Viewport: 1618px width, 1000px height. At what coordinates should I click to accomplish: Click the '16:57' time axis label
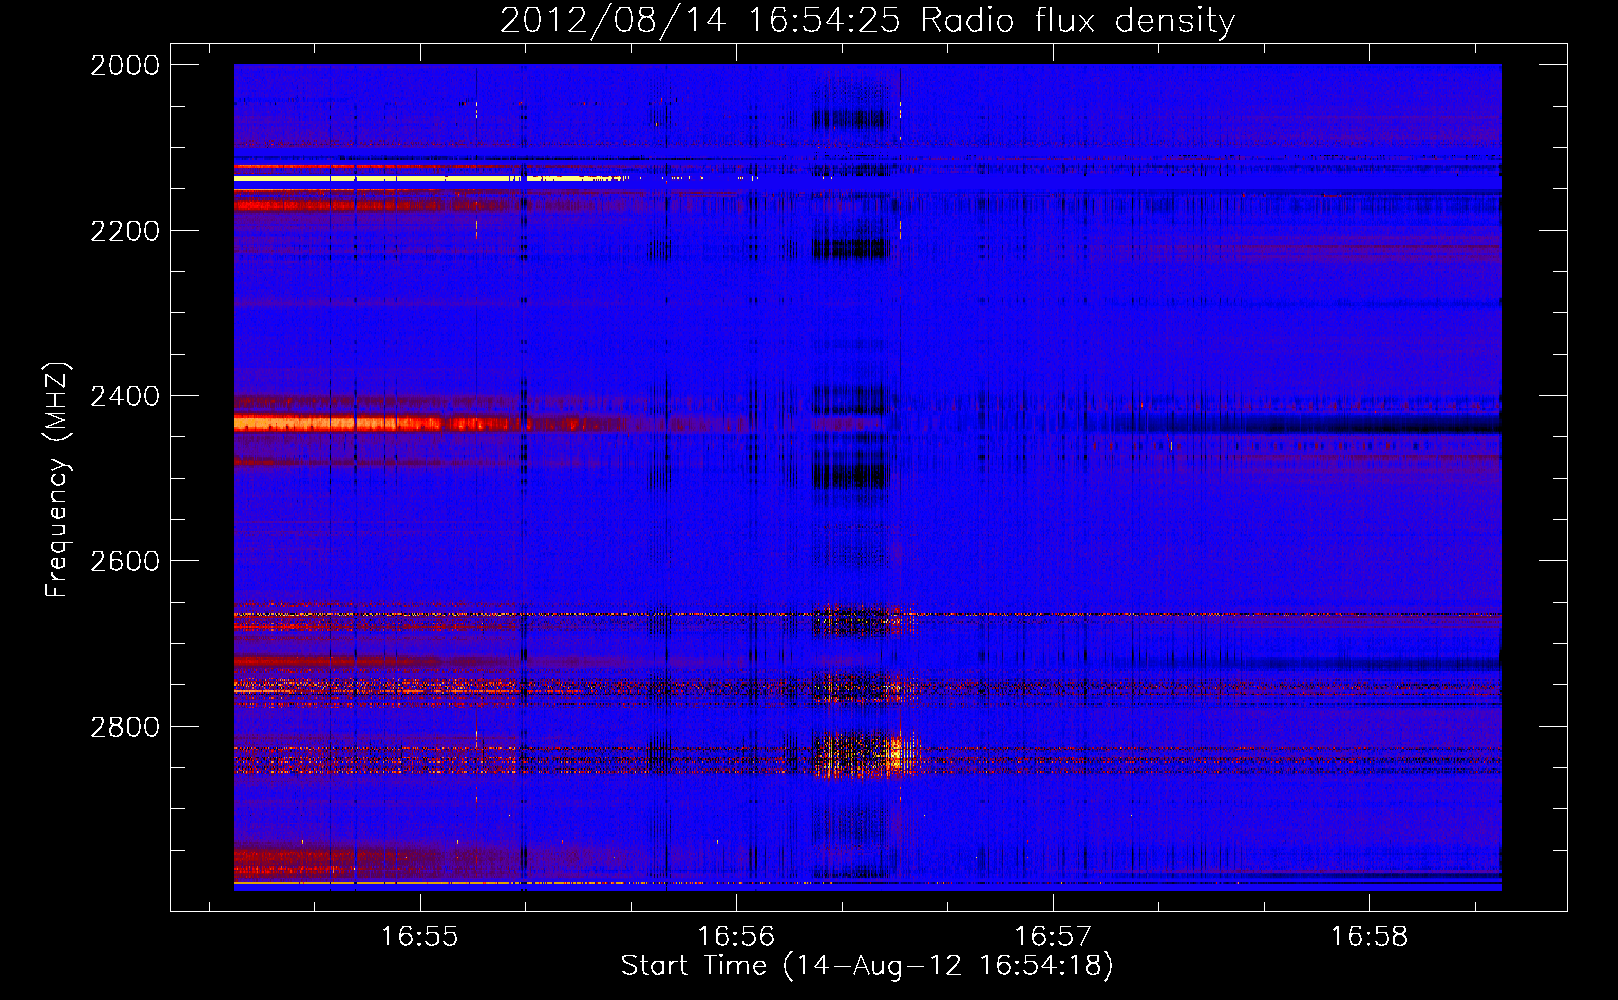(x=1053, y=937)
